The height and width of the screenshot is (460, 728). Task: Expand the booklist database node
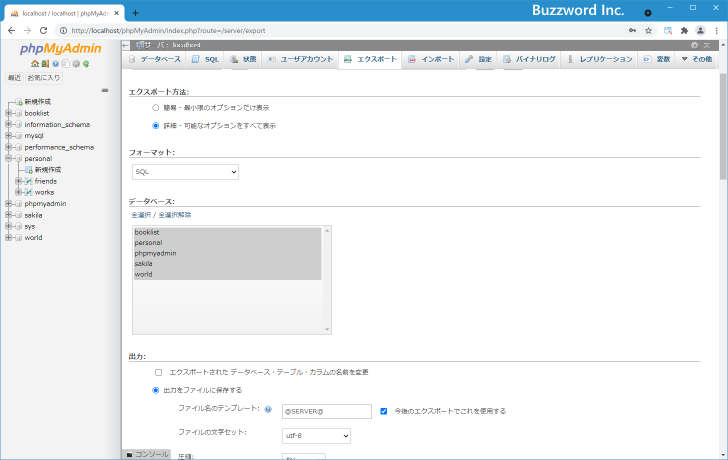pyautogui.click(x=8, y=113)
